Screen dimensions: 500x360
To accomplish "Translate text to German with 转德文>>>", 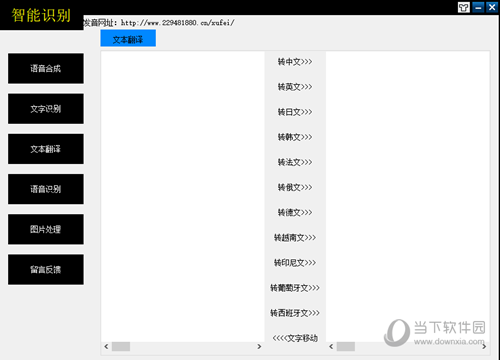I will pyautogui.click(x=295, y=212).
